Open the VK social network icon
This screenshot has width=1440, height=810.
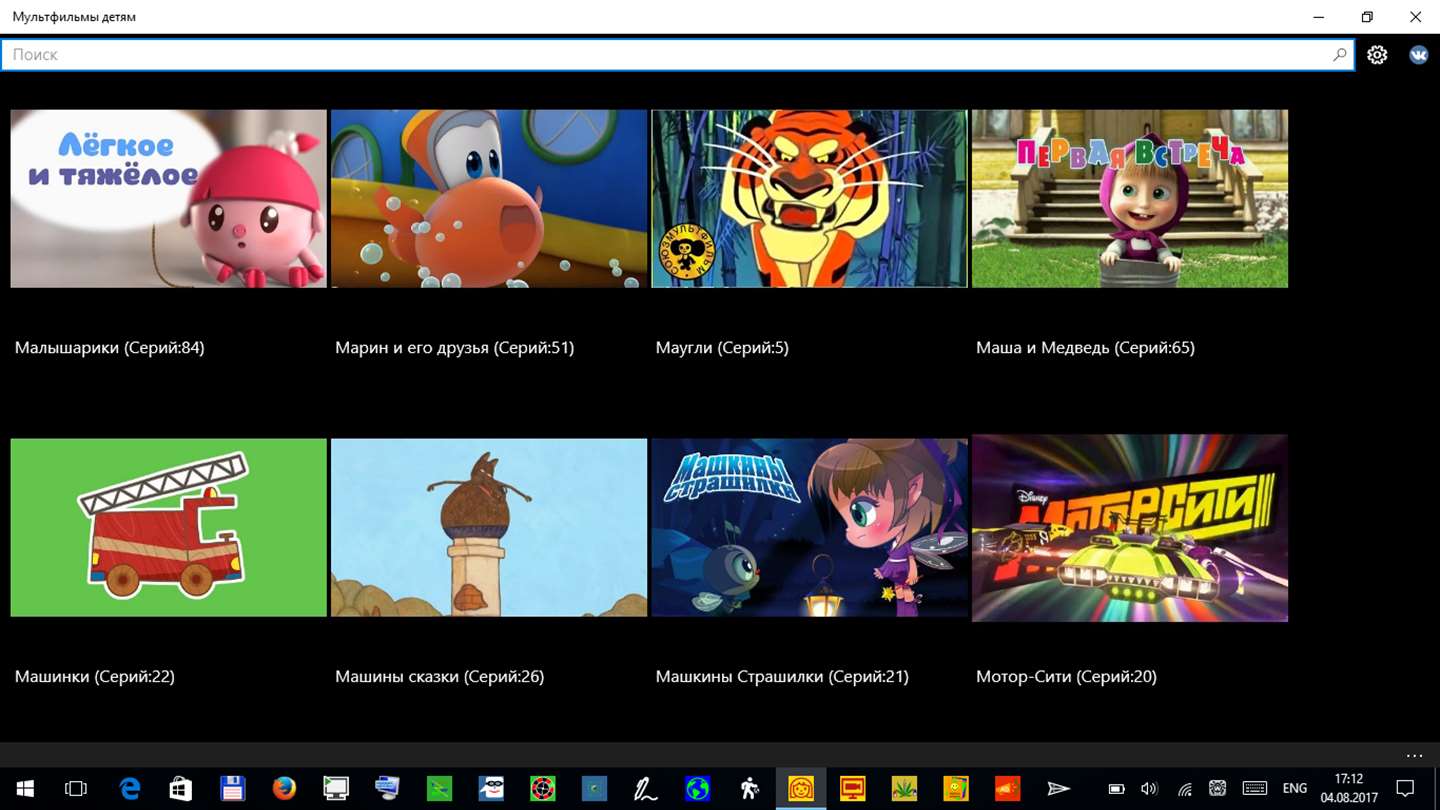[x=1419, y=55]
